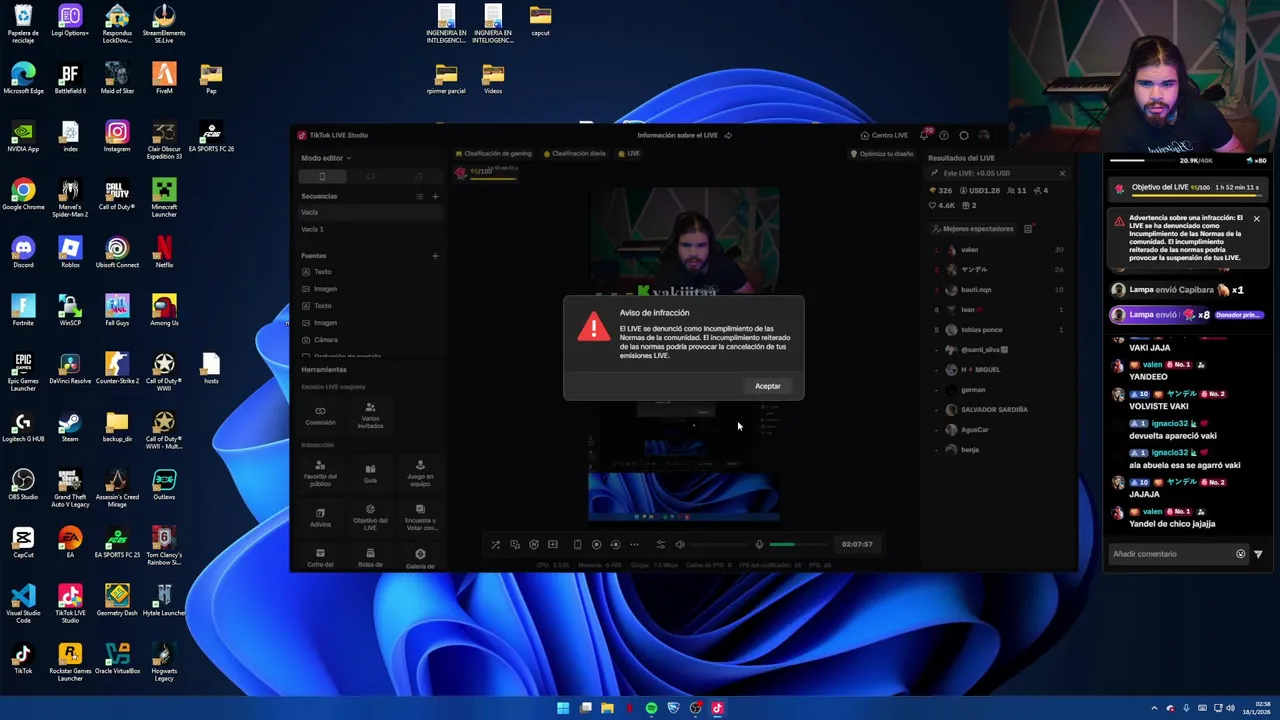Open CapCut desktop shortcut
The width and height of the screenshot is (1280, 720).
coord(23,543)
